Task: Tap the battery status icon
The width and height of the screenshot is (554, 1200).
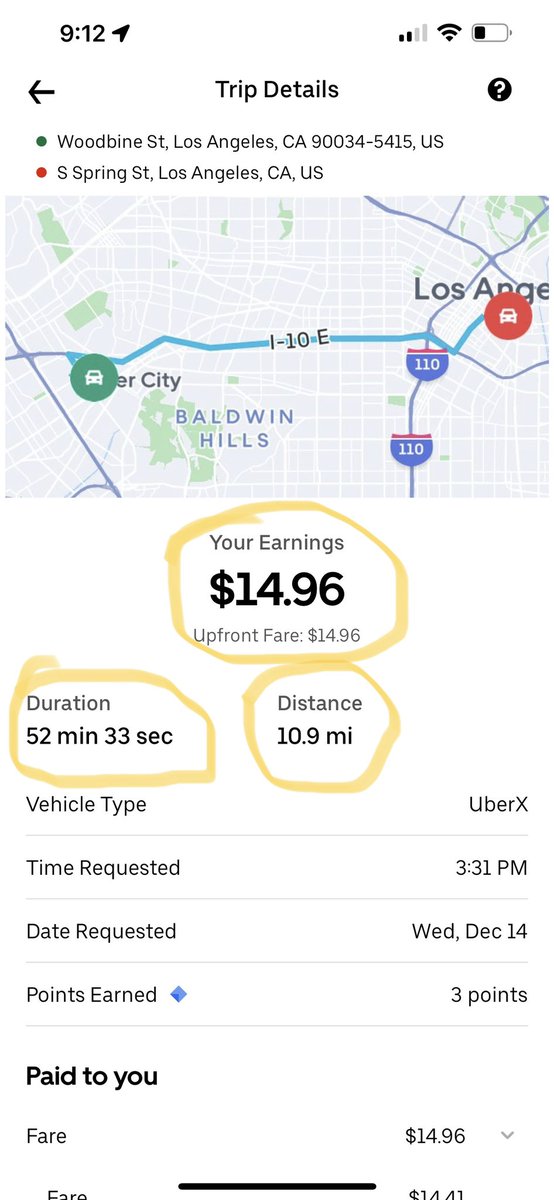Action: pos(493,33)
